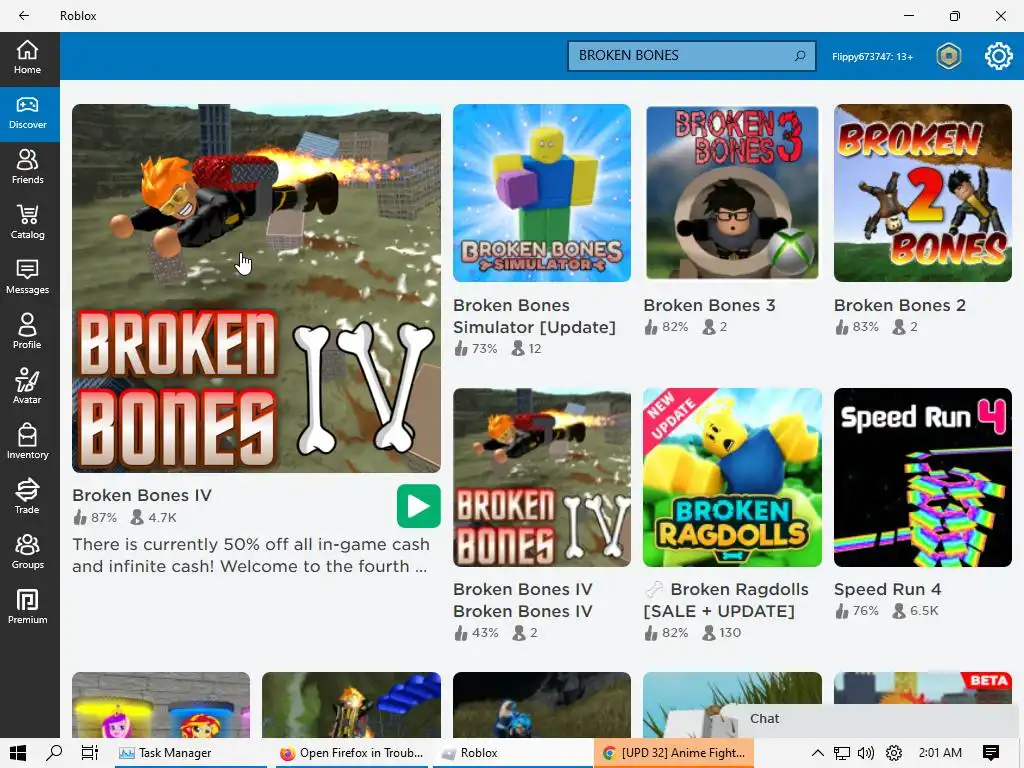Open the Speed Run 4 thumbnail
1024x768 pixels.
point(923,477)
